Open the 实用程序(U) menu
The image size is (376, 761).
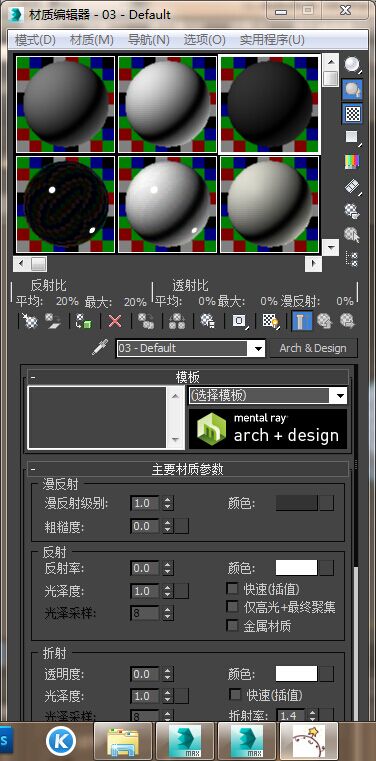[x=272, y=40]
